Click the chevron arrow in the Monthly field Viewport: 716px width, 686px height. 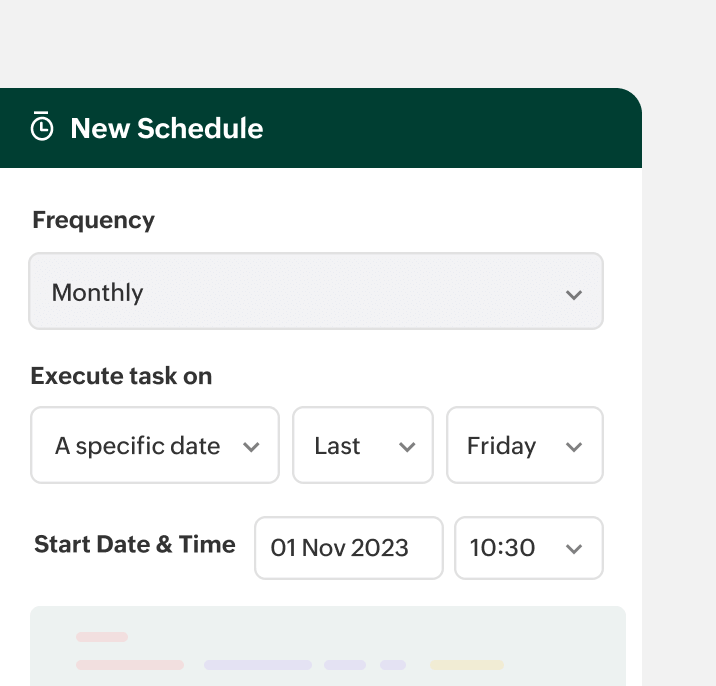(574, 295)
